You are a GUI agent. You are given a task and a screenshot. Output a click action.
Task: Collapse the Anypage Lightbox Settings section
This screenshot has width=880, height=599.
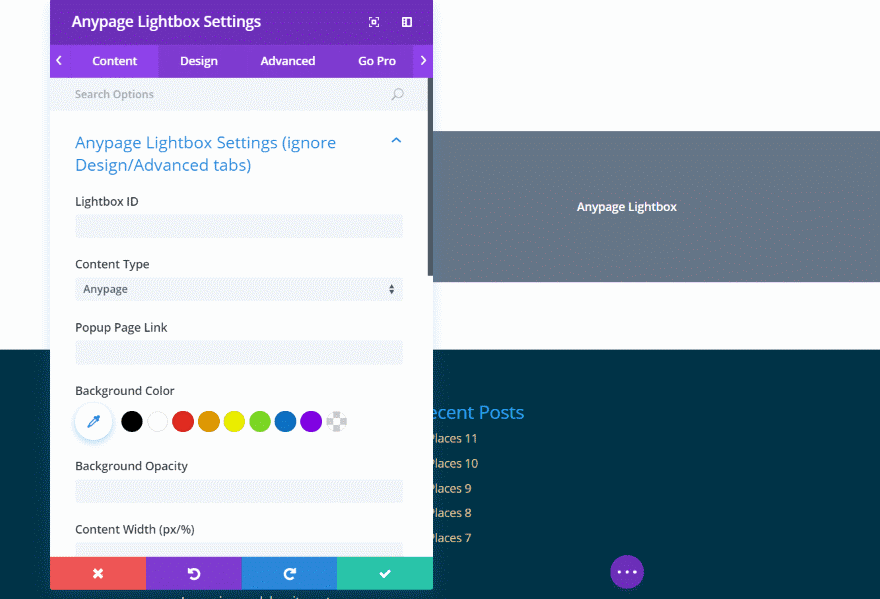point(396,140)
